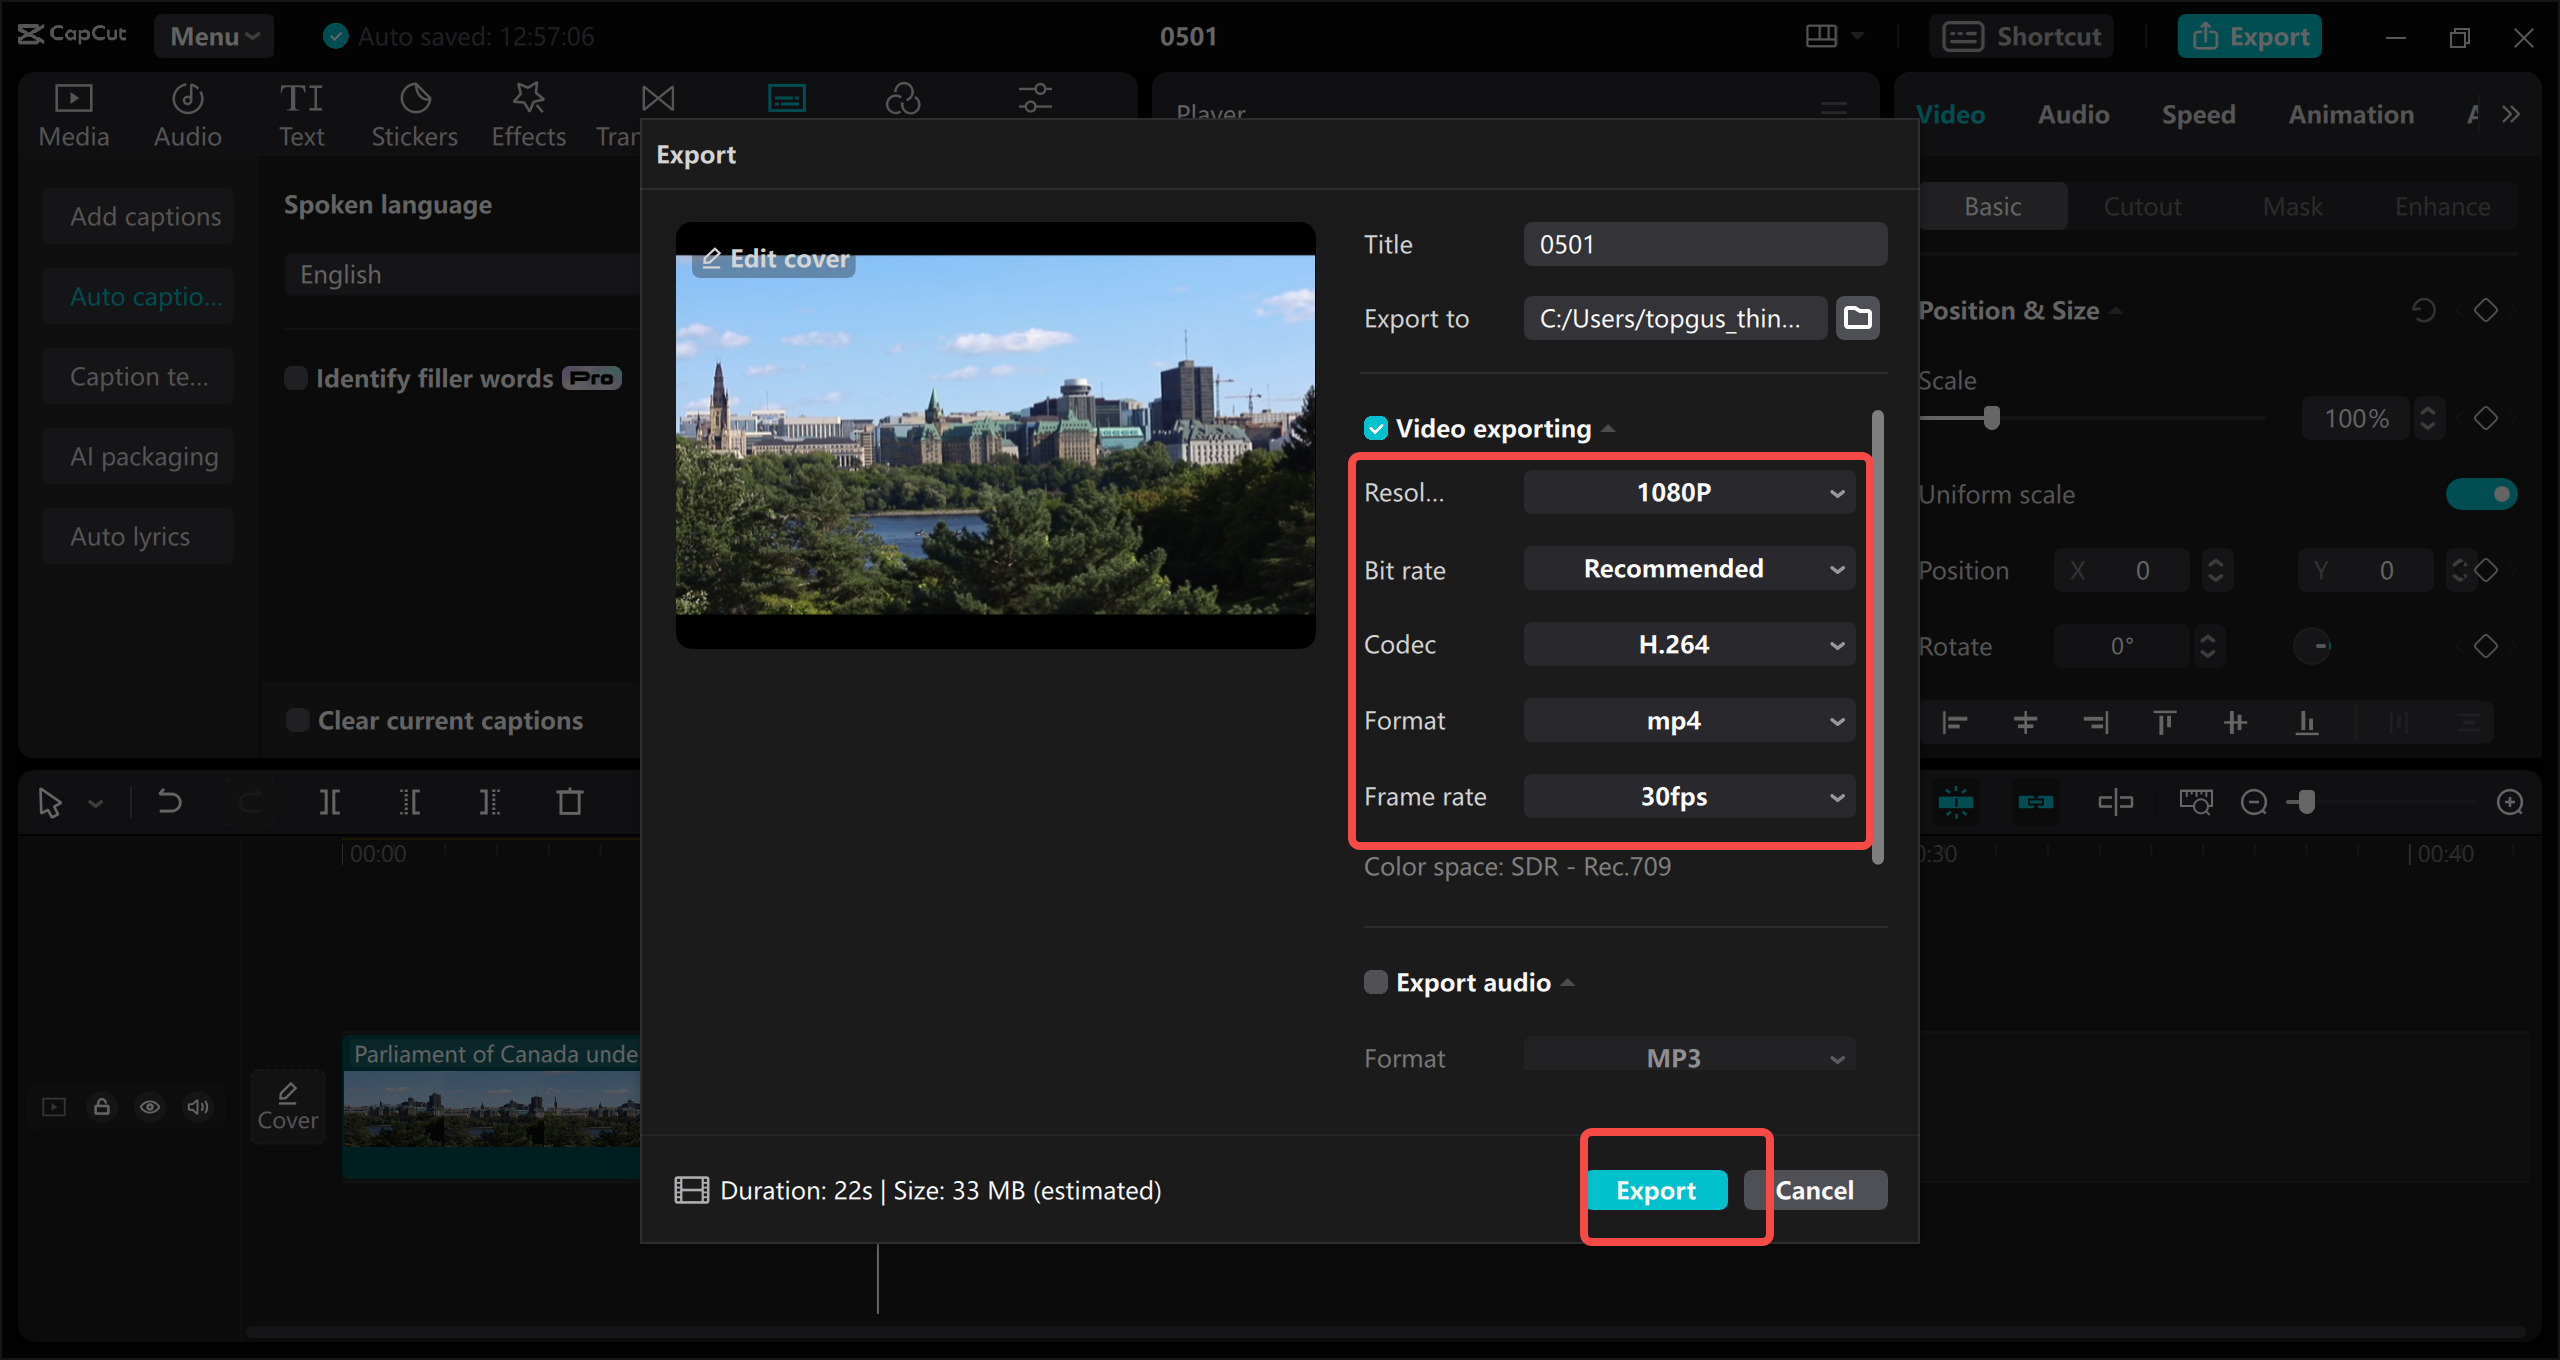Image resolution: width=2560 pixels, height=1360 pixels.
Task: Click the Delete icon in the timeline toolbar
Action: click(x=568, y=801)
